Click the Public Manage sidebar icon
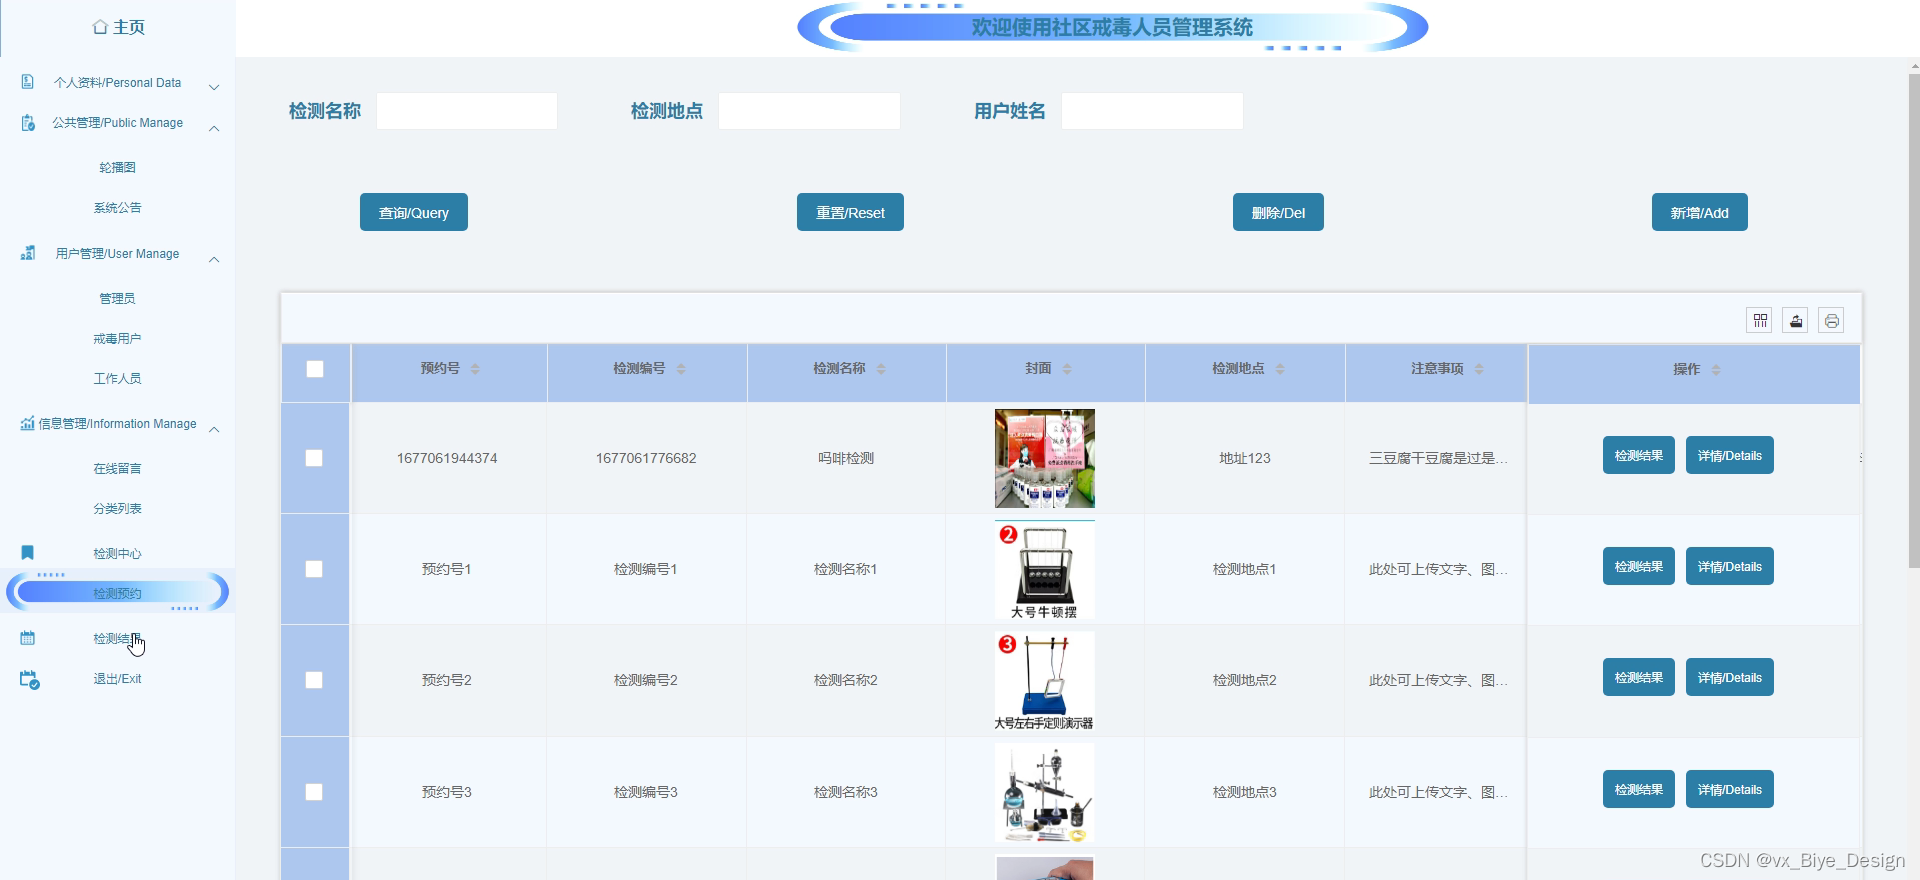This screenshot has width=1920, height=880. coord(28,123)
